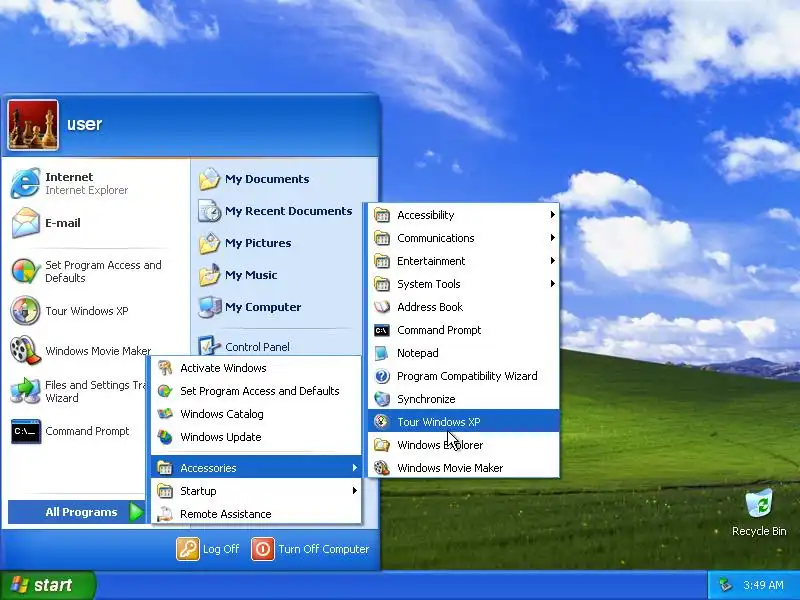Click the Windows Catalog icon

click(165, 414)
